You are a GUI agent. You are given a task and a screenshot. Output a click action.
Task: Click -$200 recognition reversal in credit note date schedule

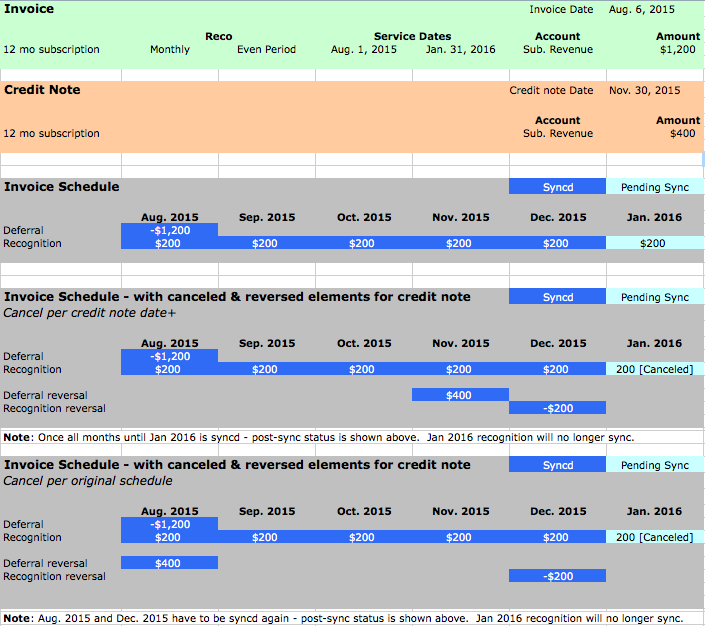click(x=558, y=408)
